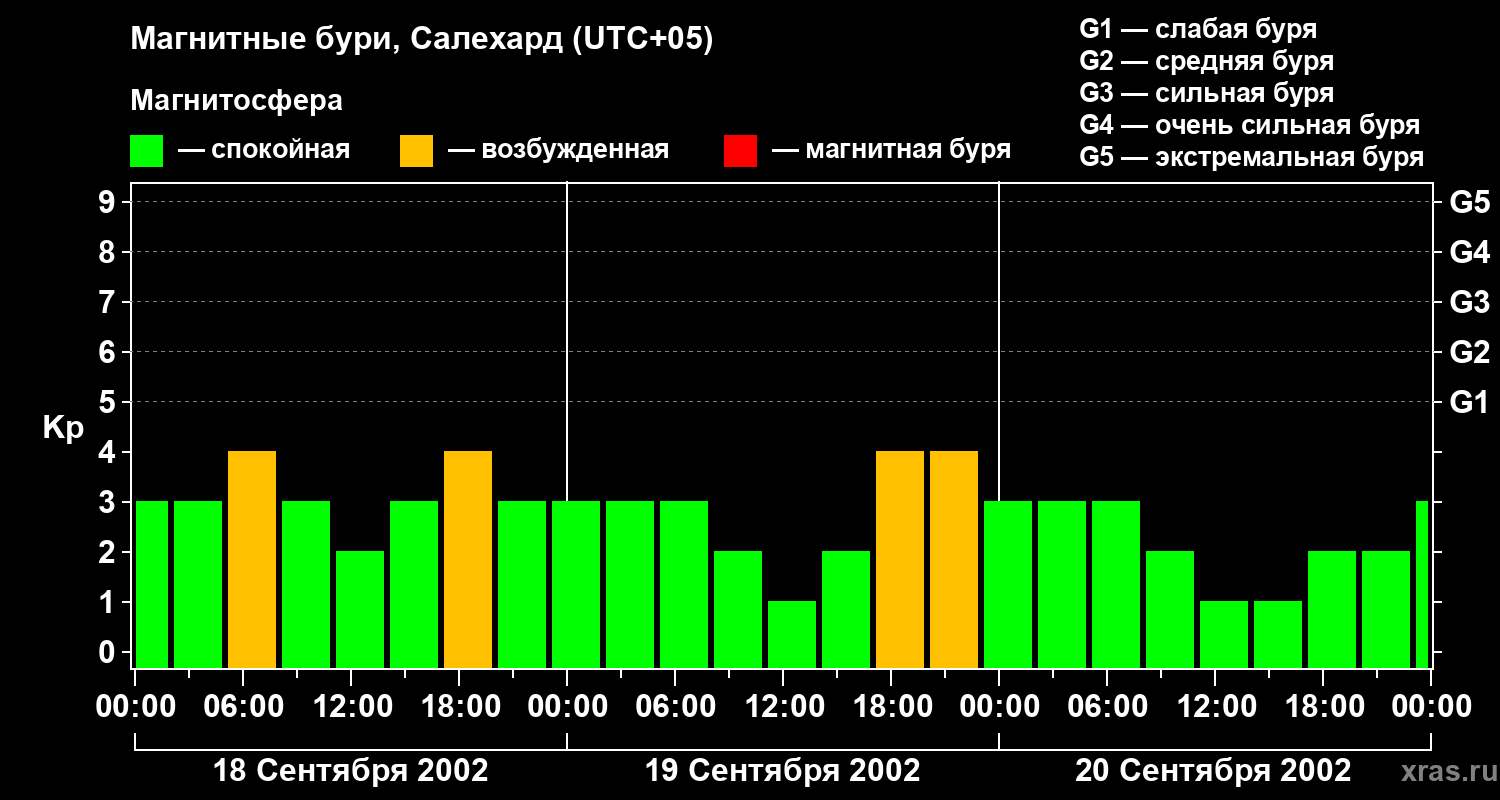Viewport: 1500px width, 800px height.
Task: Click the orange Kp 4 bar at 21:00, 19 September
Action: [954, 560]
